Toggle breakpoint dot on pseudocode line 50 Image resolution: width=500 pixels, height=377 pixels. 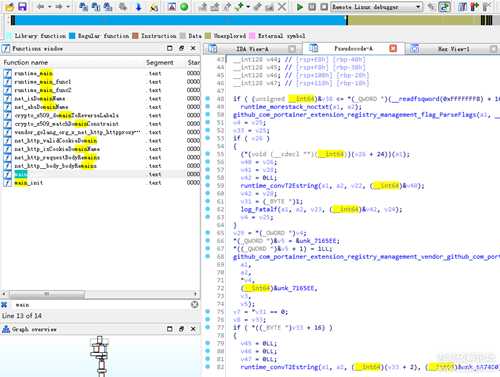[208, 114]
